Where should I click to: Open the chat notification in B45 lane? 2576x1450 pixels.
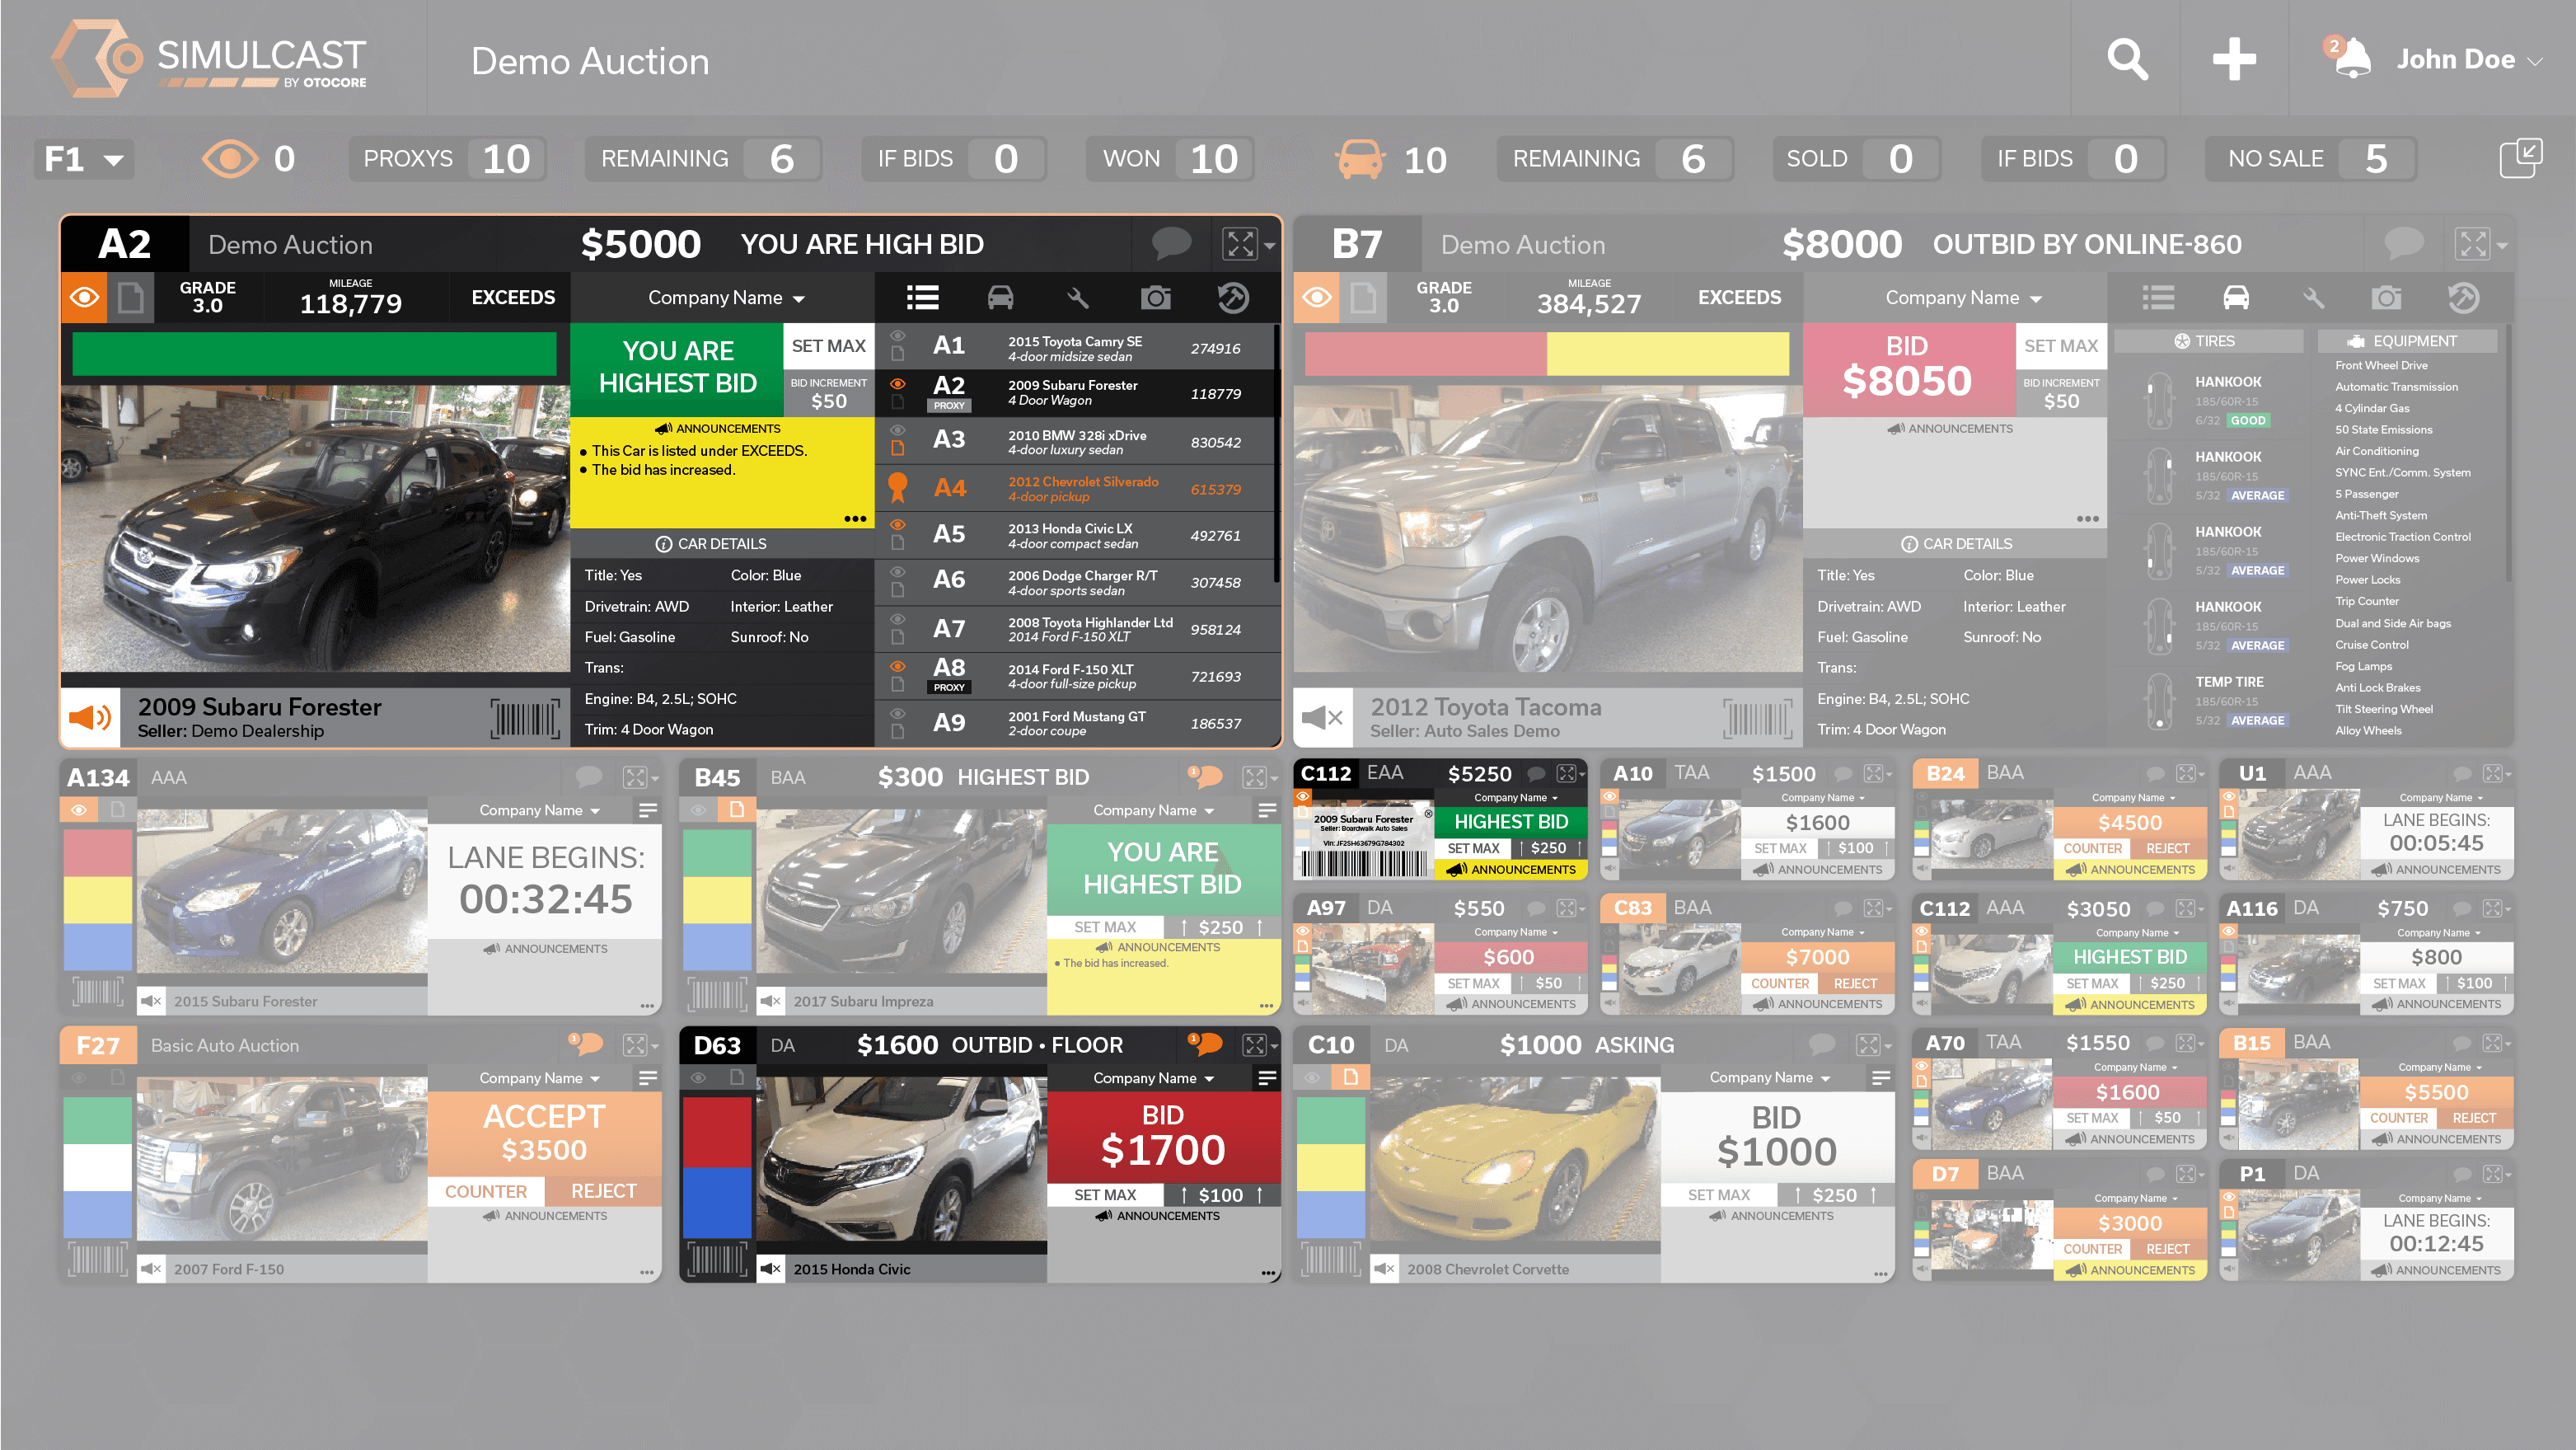pyautogui.click(x=1205, y=776)
